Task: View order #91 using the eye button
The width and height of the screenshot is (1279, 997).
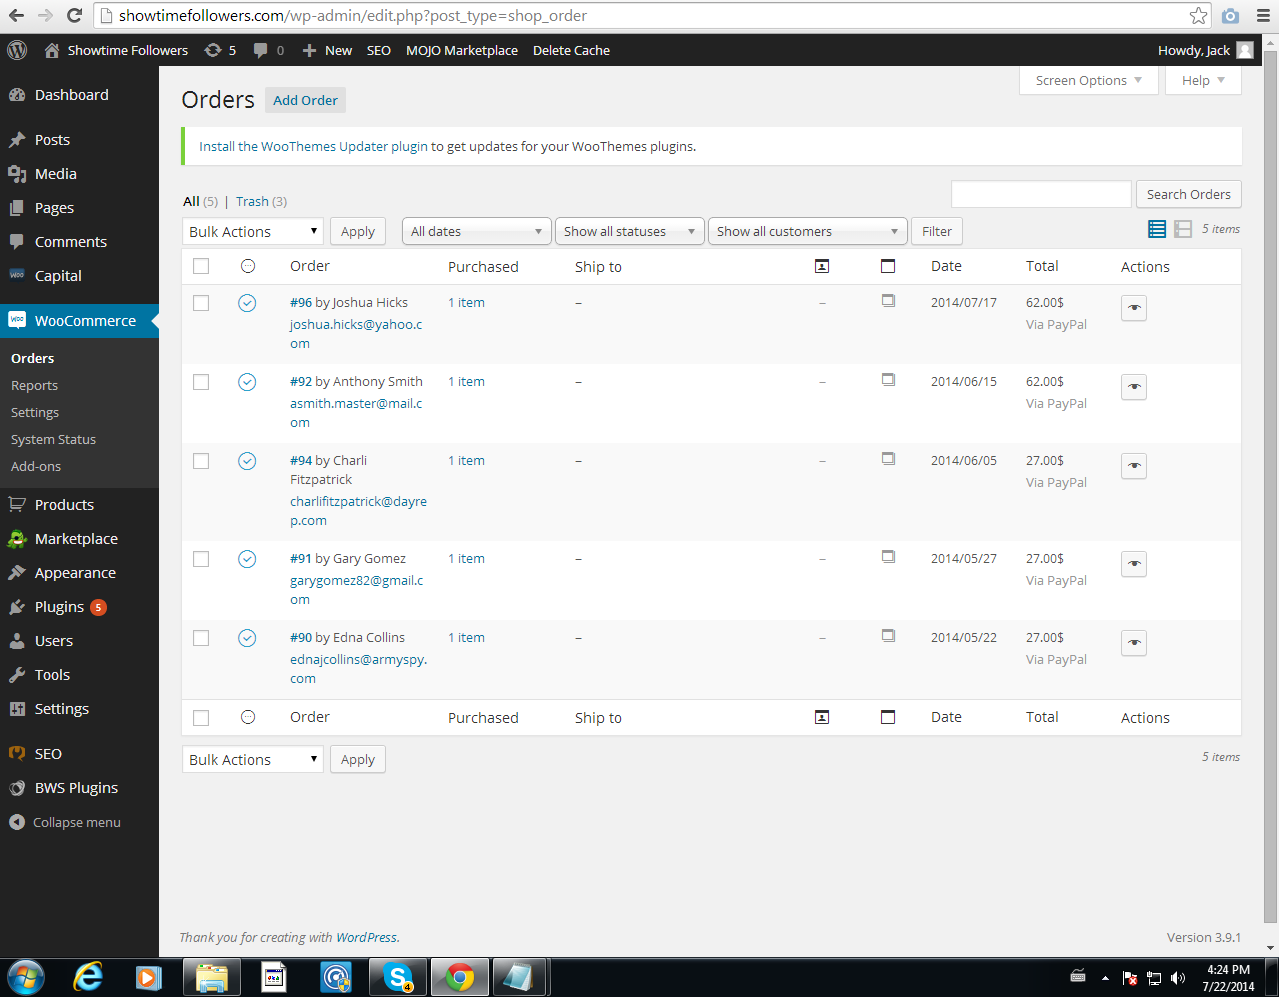Action: click(1134, 564)
